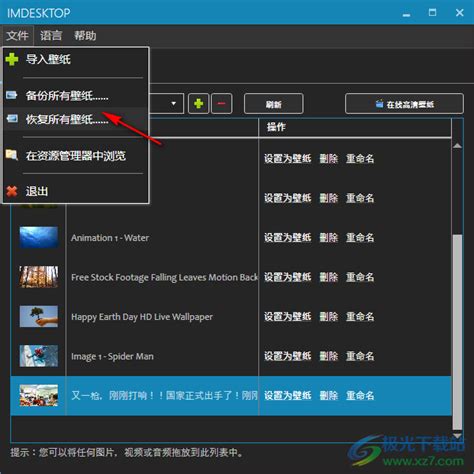Select 在资源管理器中浏览 menu entry
Viewport: 474px width, 474px height.
pos(76,156)
